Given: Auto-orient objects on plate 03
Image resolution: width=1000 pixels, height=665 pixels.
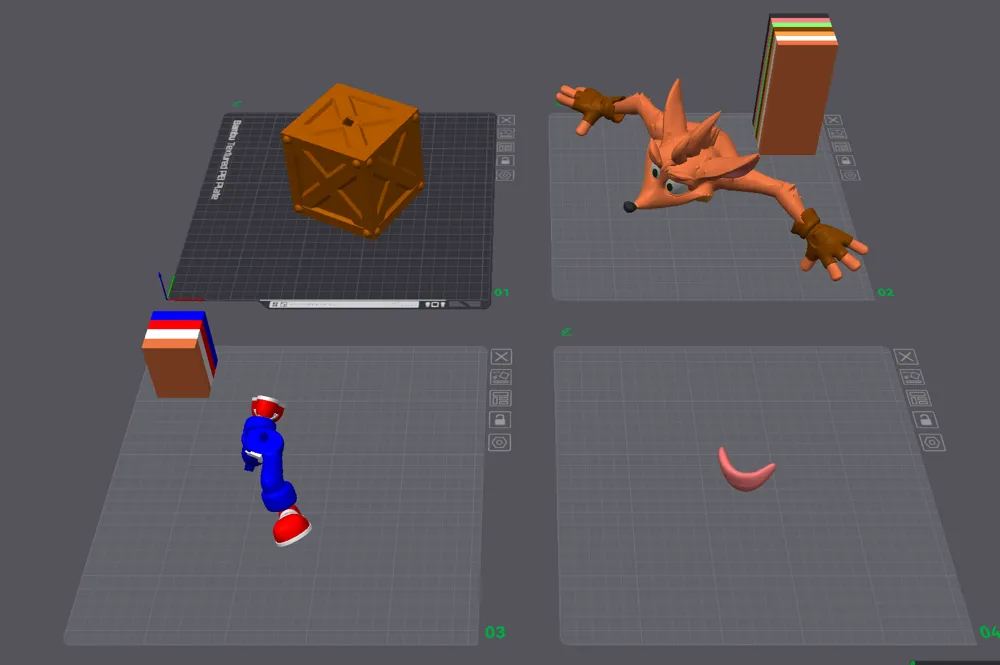Looking at the screenshot, I should tap(501, 377).
